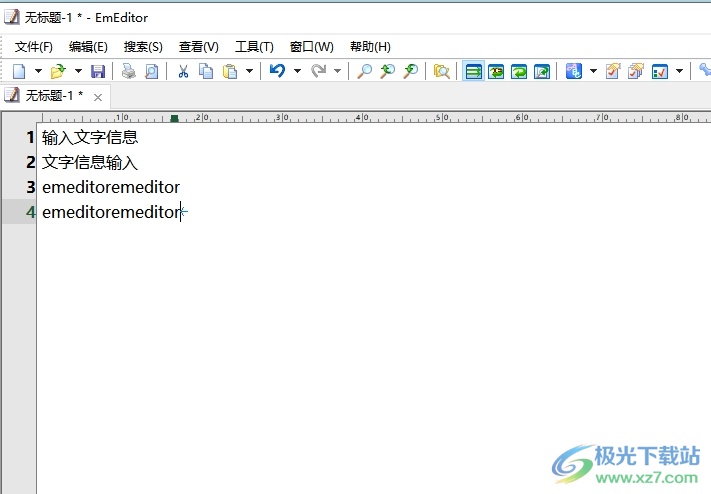711x494 pixels.
Task: Click the Find Next magnifier icon
Action: tap(410, 71)
